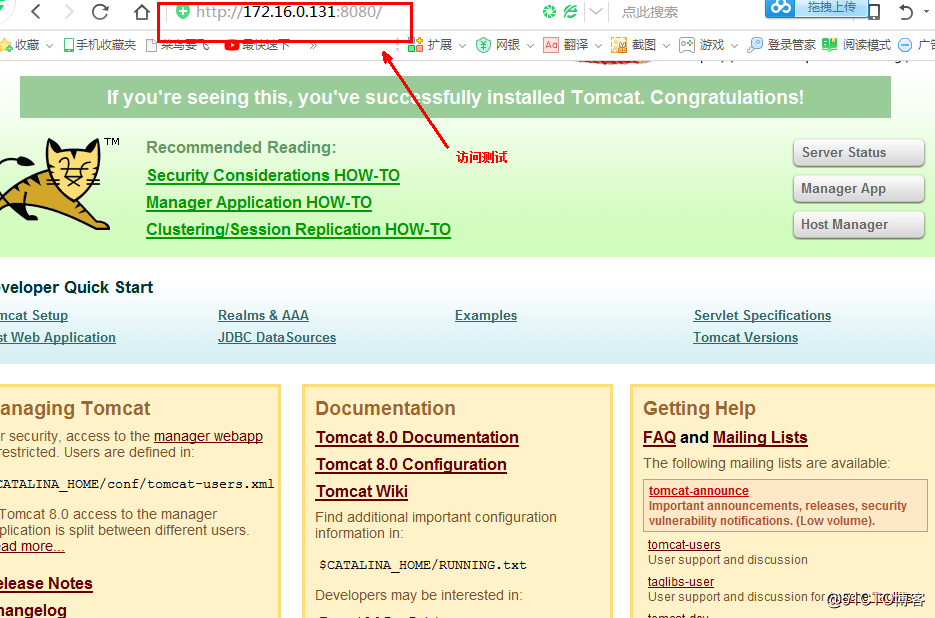Image resolution: width=935 pixels, height=618 pixels.
Task: Open the 扩展 extensions icon
Action: pyautogui.click(x=415, y=45)
